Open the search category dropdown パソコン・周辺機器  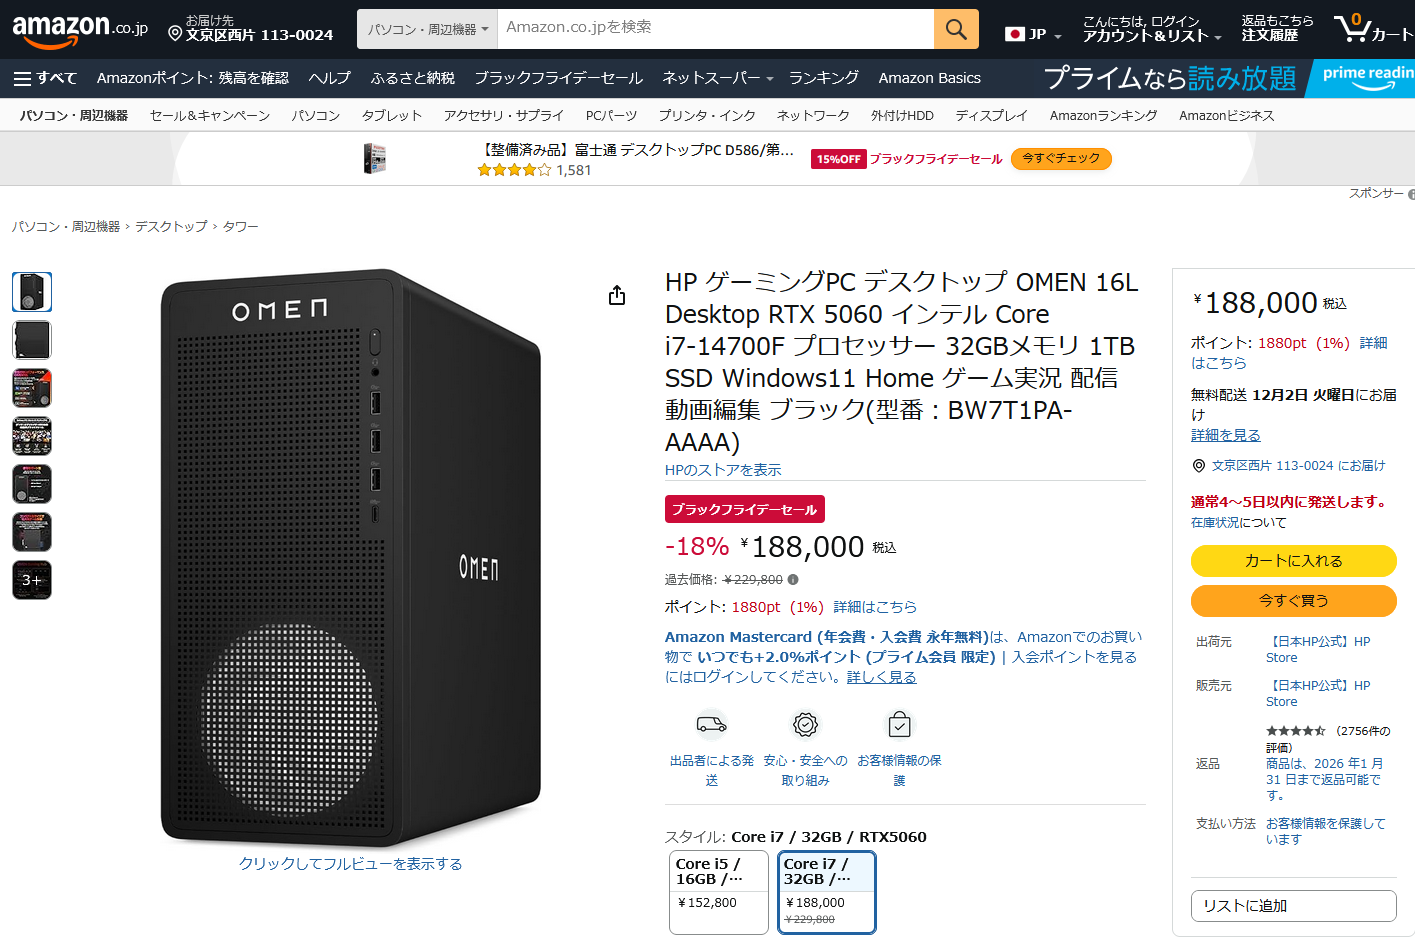pyautogui.click(x=427, y=29)
